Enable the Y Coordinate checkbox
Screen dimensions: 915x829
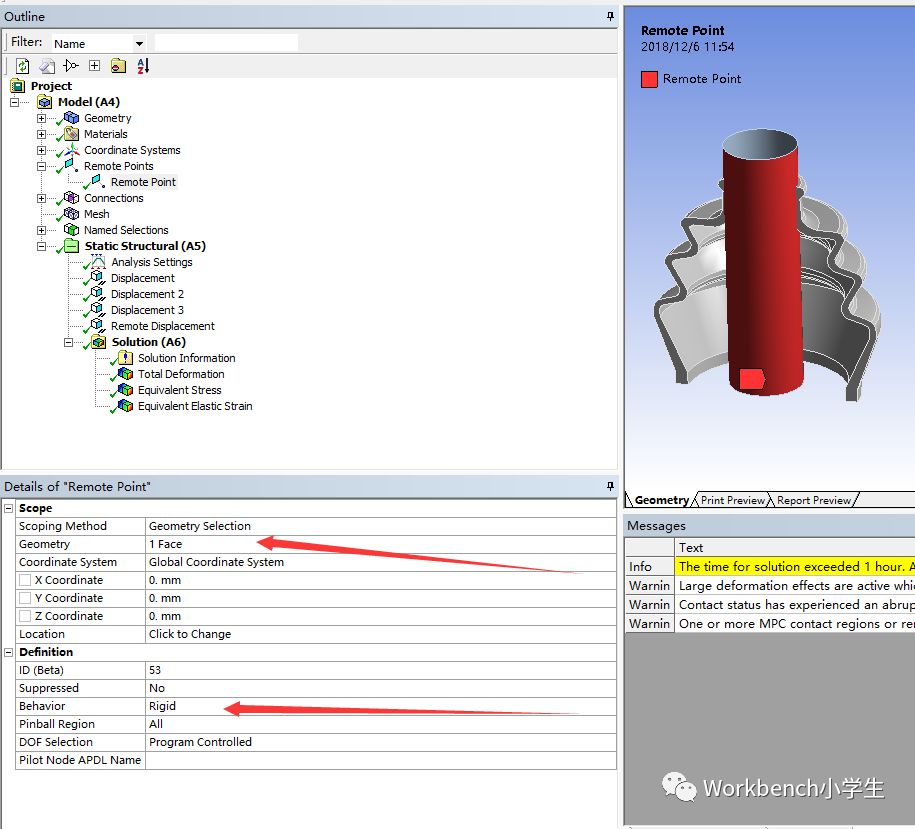point(25,598)
